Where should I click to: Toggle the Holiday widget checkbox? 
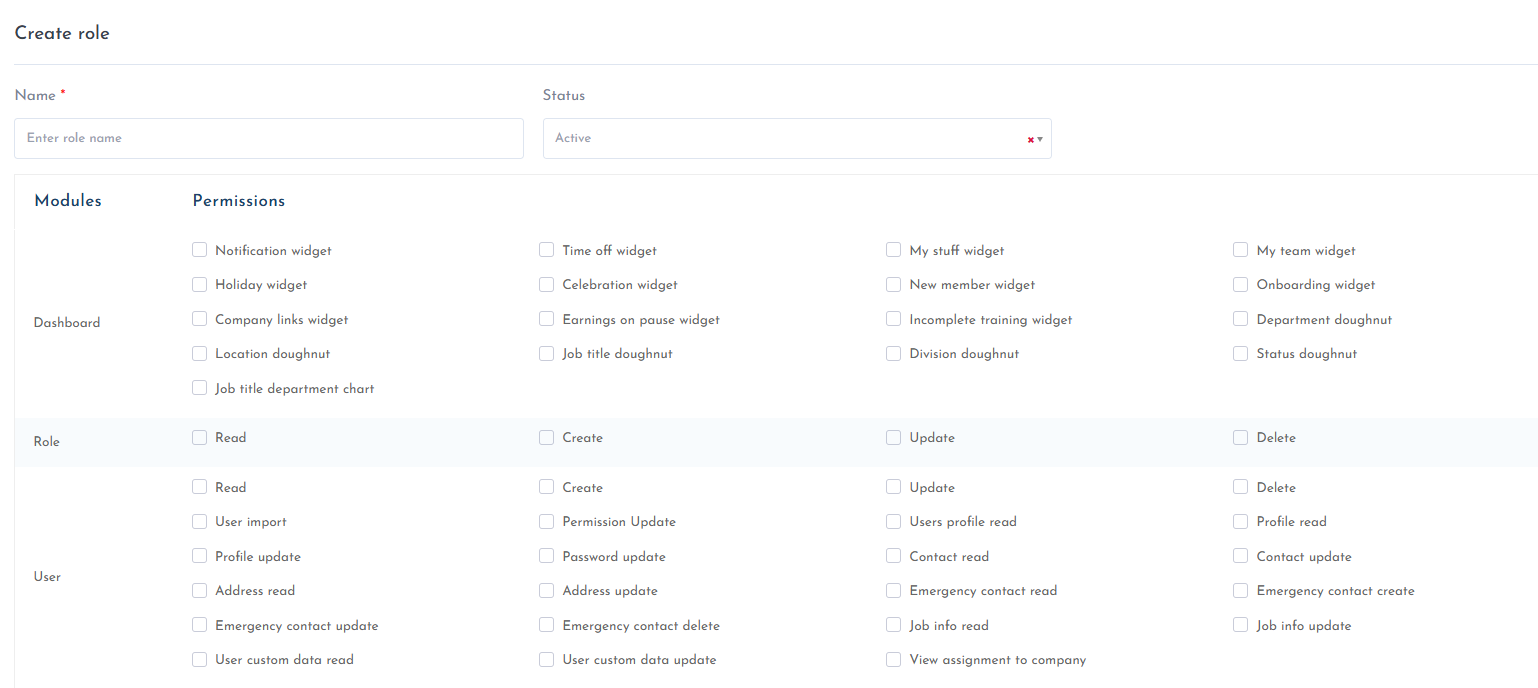[x=199, y=284]
